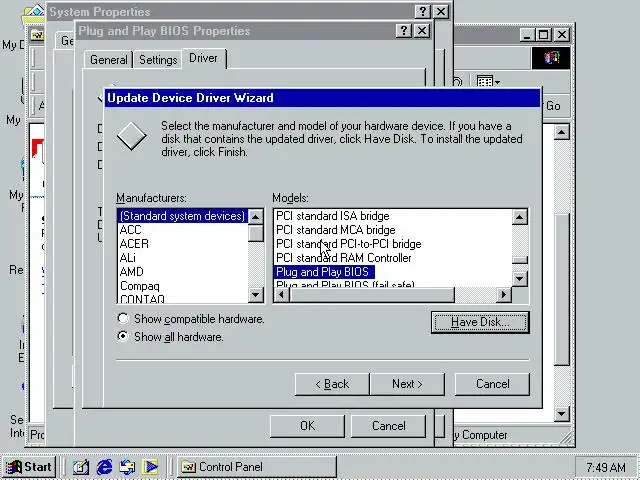The height and width of the screenshot is (480, 640).
Task: Click Control Panel window scroll down arrow
Action: coord(562,414)
